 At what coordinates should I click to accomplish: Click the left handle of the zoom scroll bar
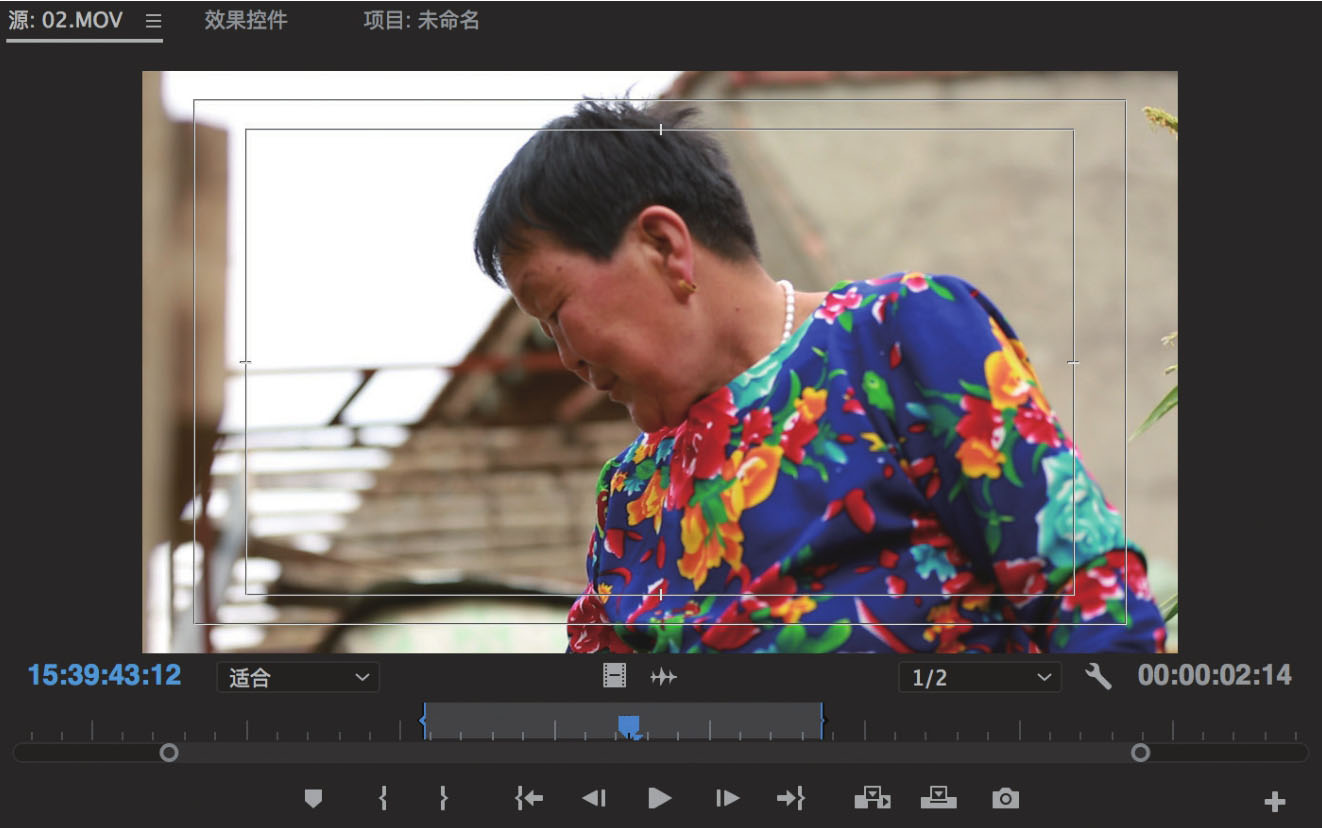(x=169, y=752)
